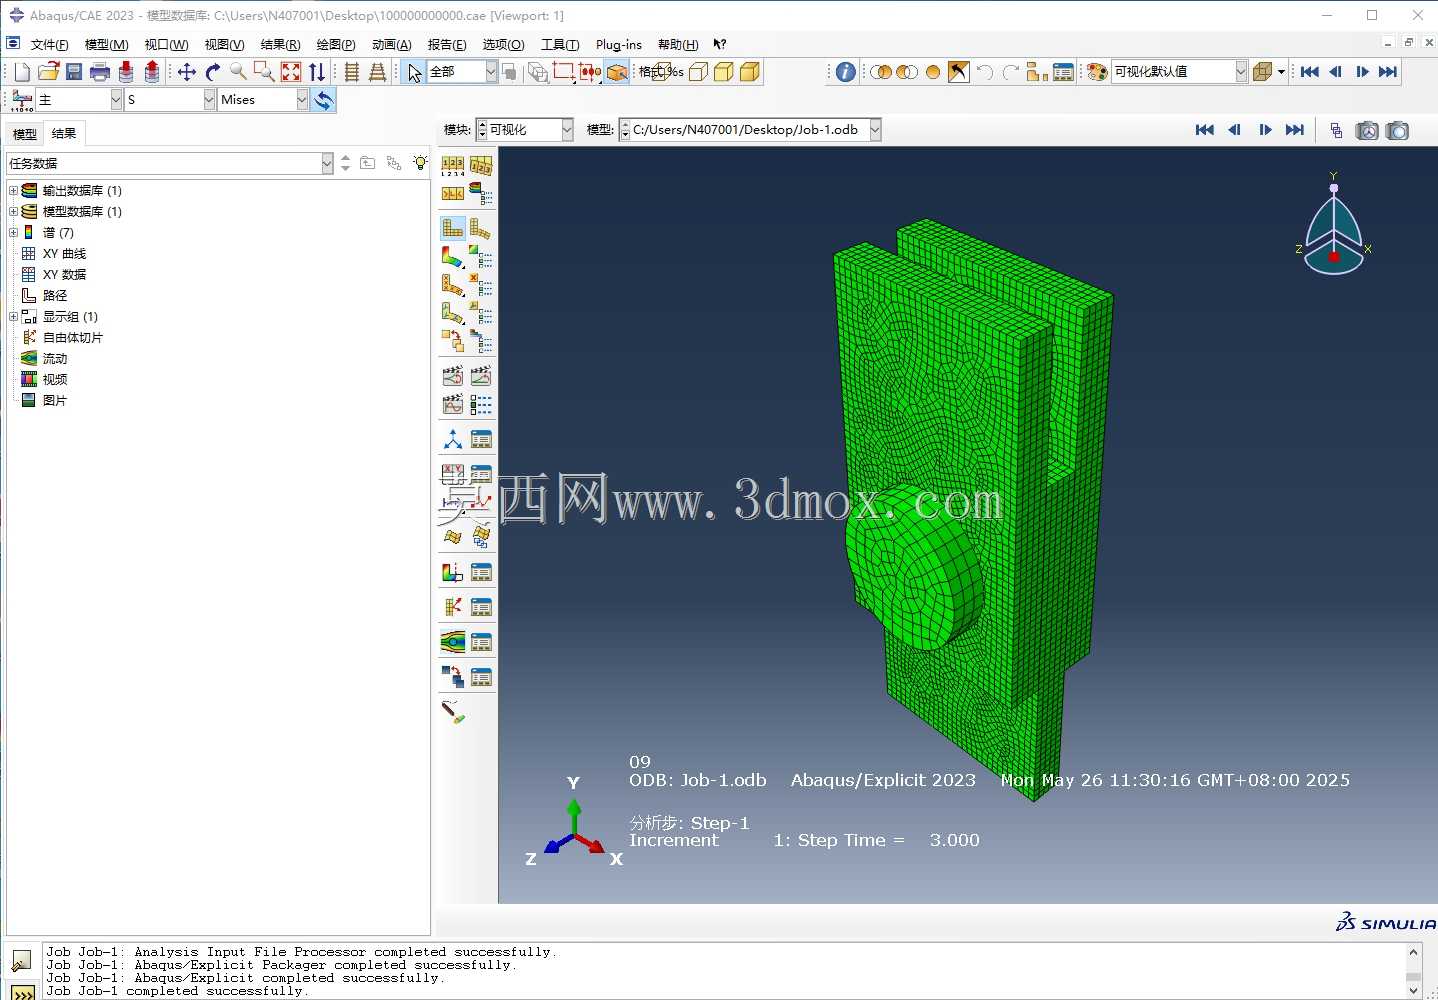Open the Job-1.odb model path dropdown
1438x1000 pixels.
(875, 130)
